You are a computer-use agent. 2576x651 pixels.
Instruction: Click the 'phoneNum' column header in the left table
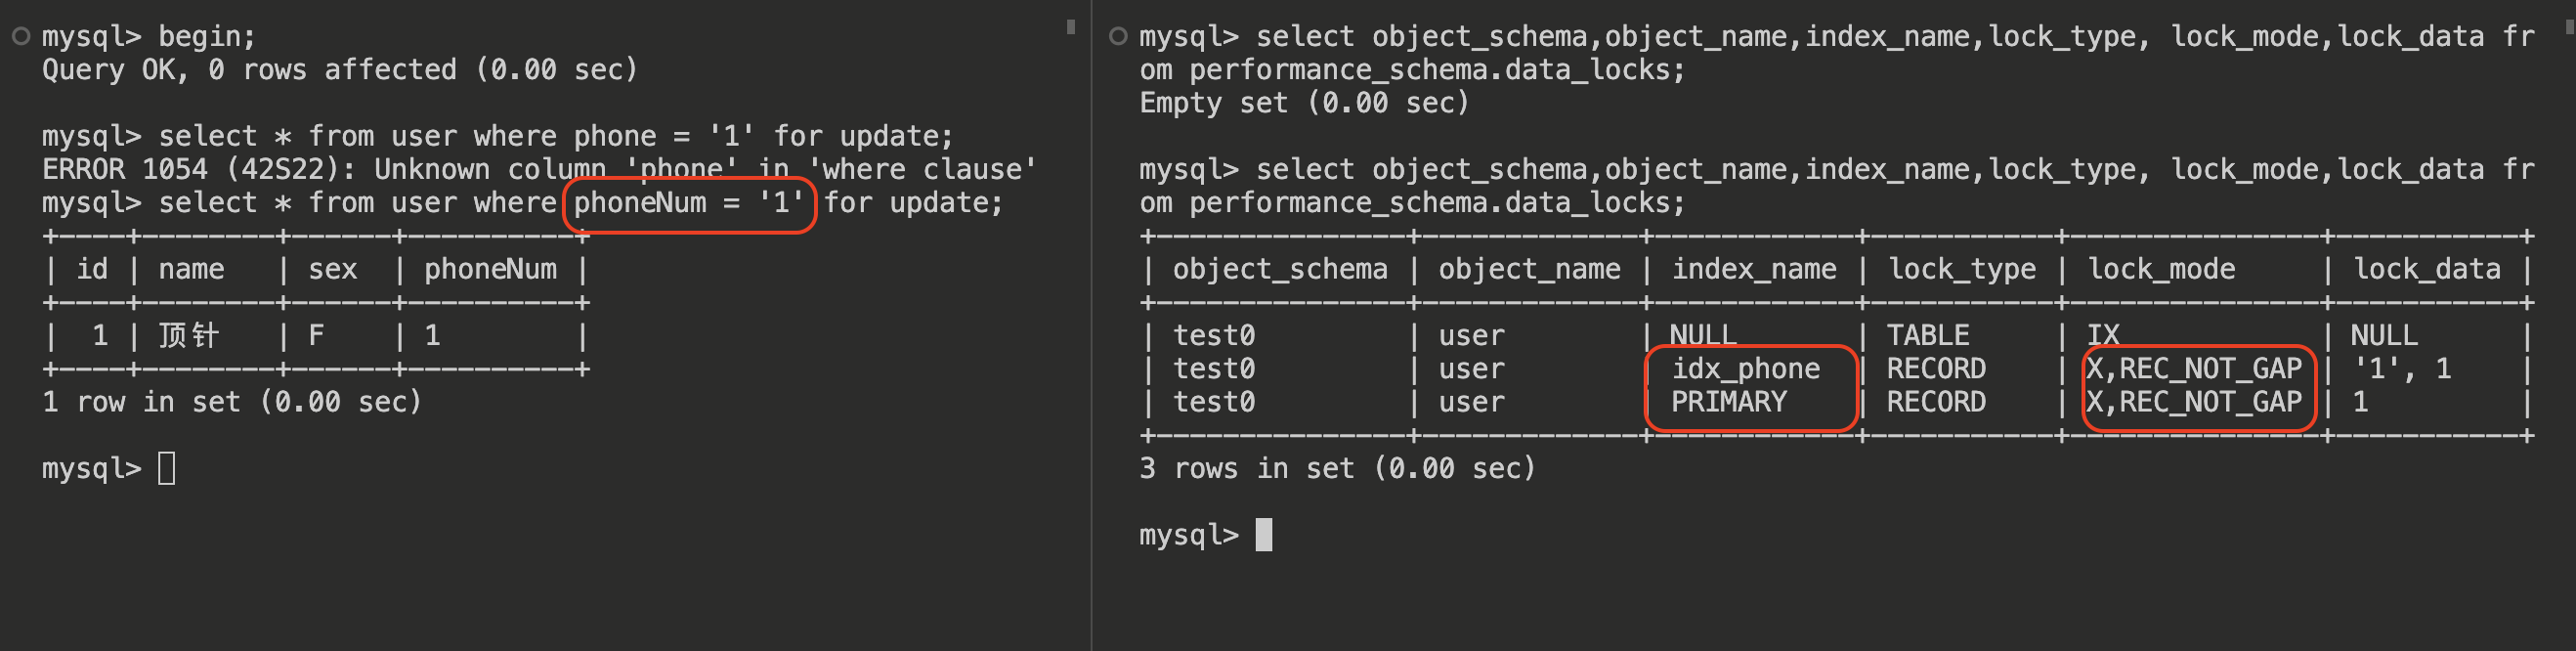point(490,269)
